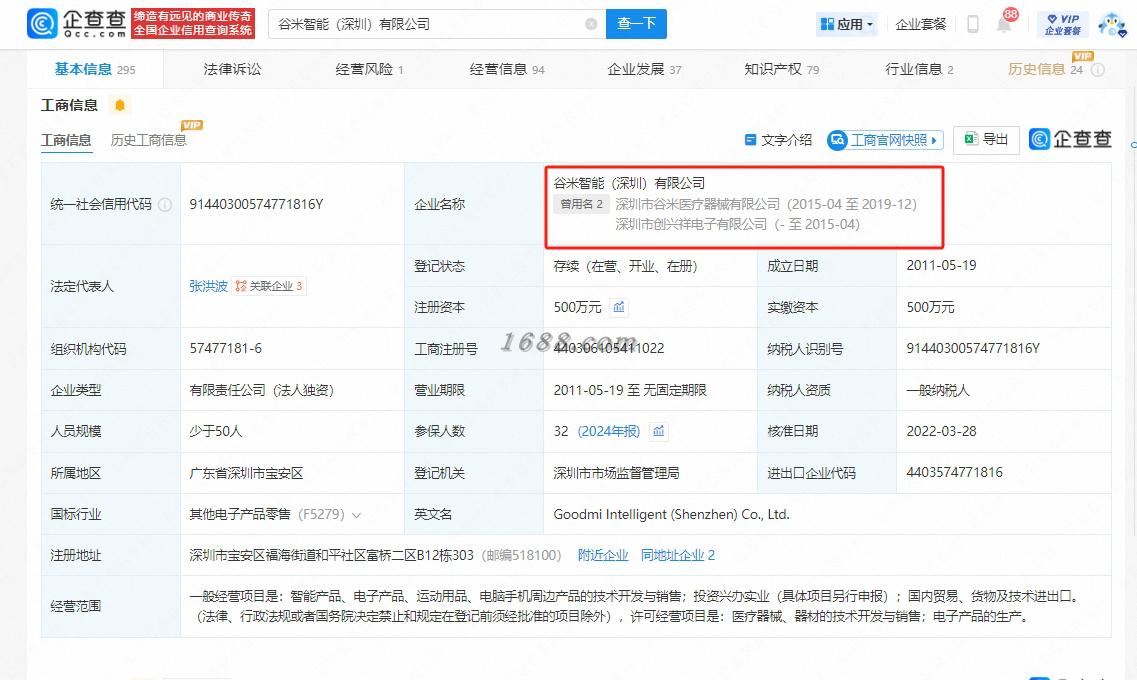Open the mobile phone icon in header
Screen dimensions: 1137x680
973,24
